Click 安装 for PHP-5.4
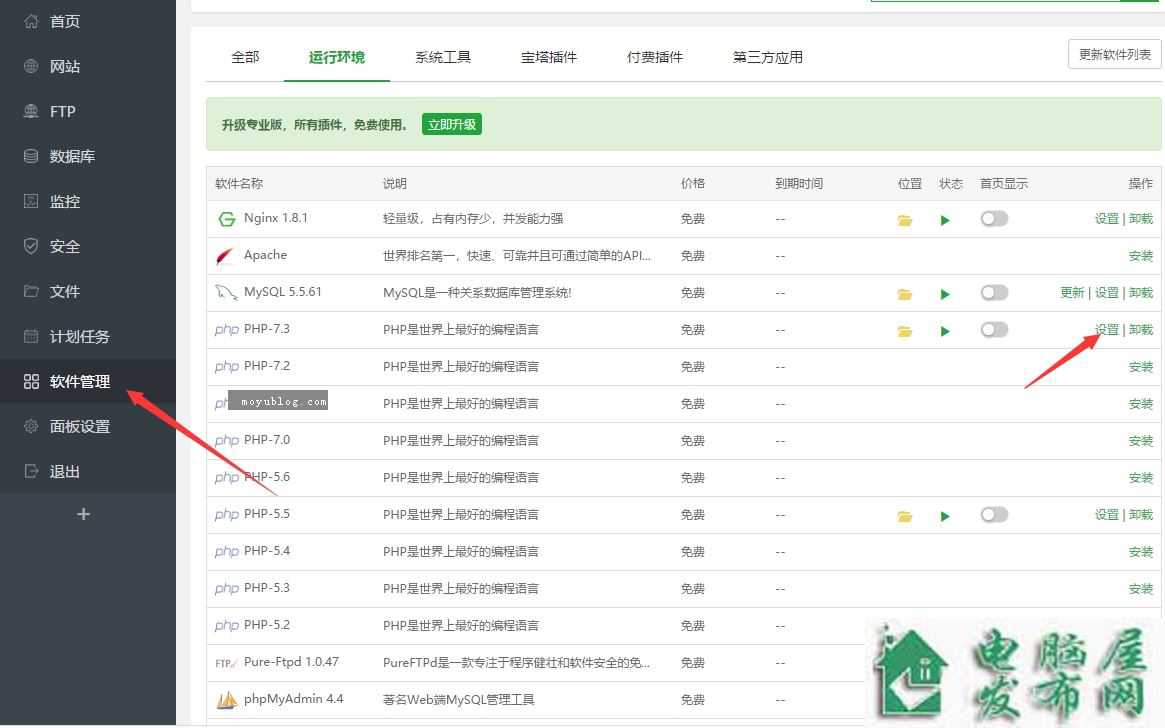 1140,551
